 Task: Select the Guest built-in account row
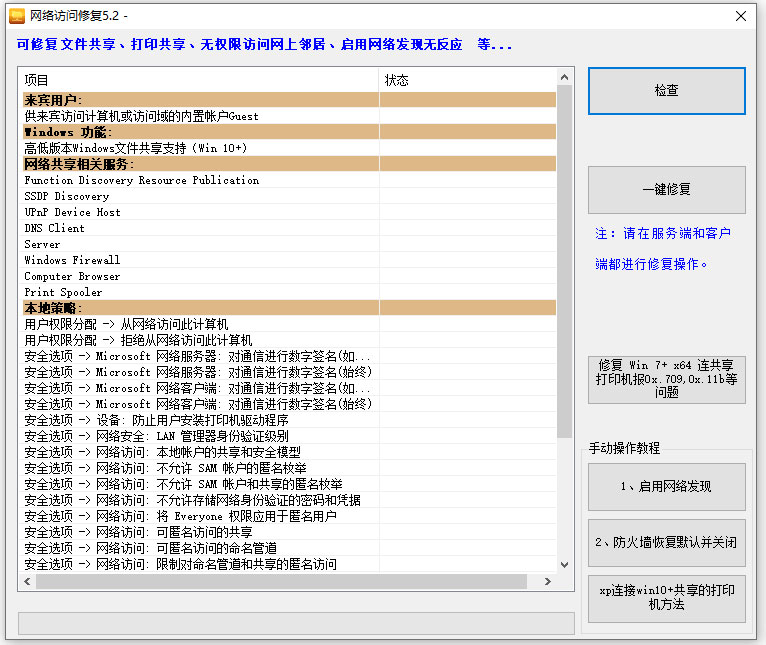[289, 116]
